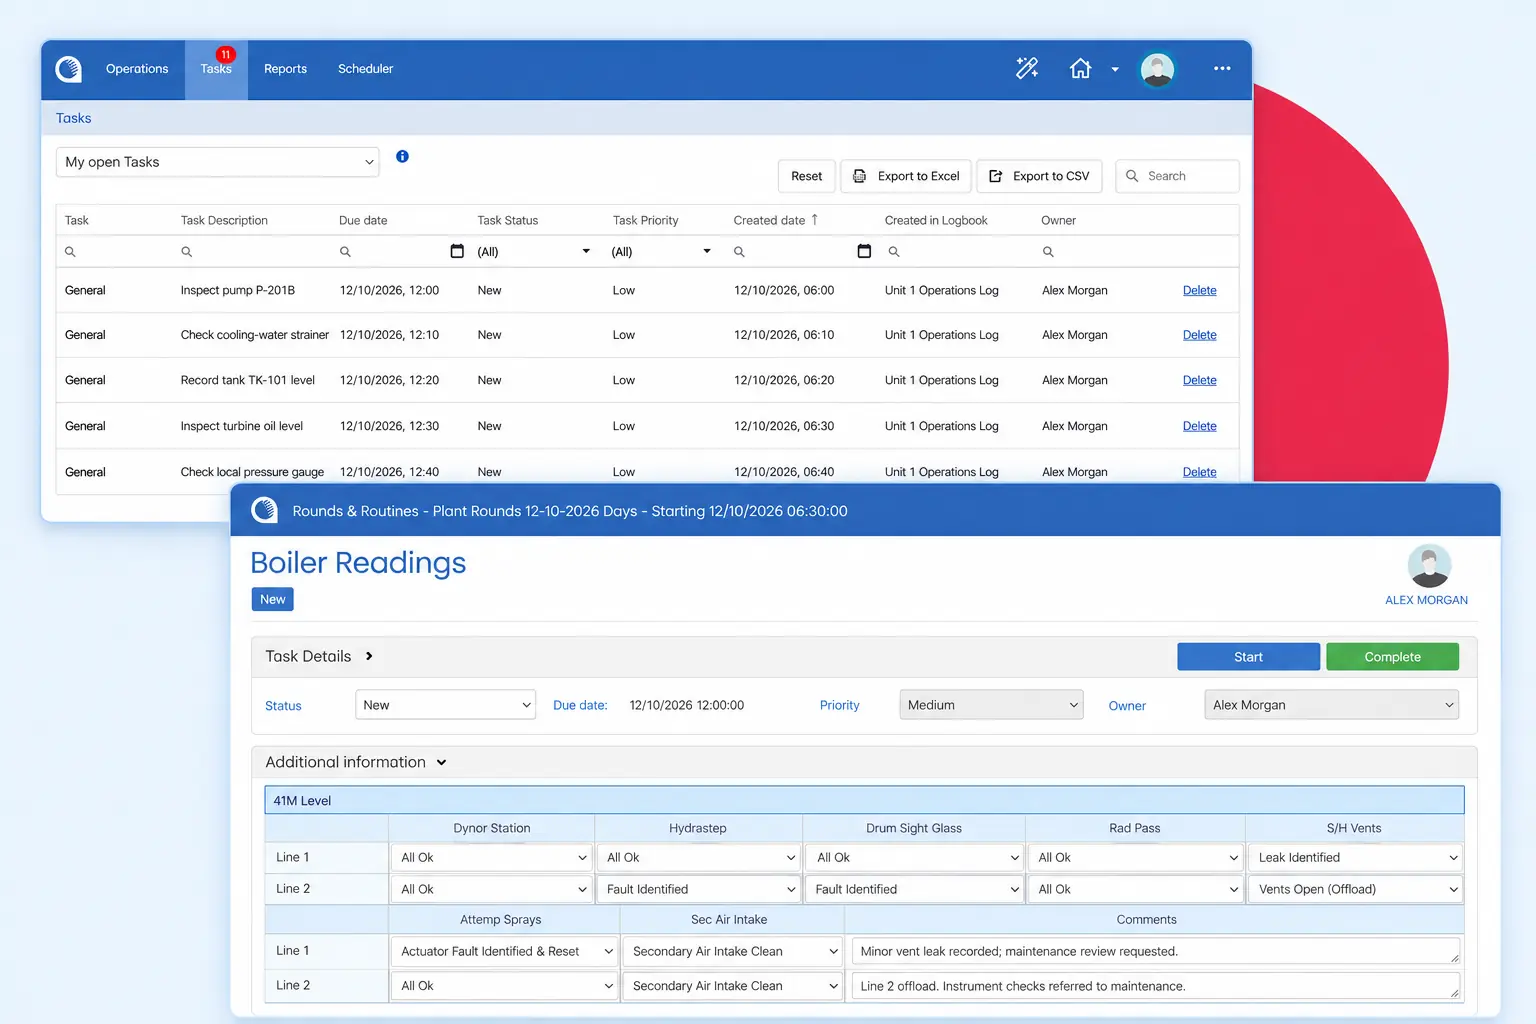
Task: Open the Owner Alex Morgan dropdown
Action: (x=1331, y=705)
